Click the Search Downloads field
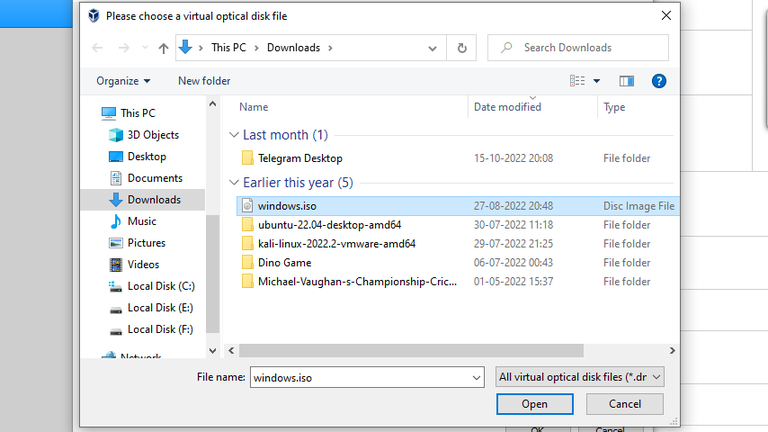768x432 pixels. tap(578, 48)
